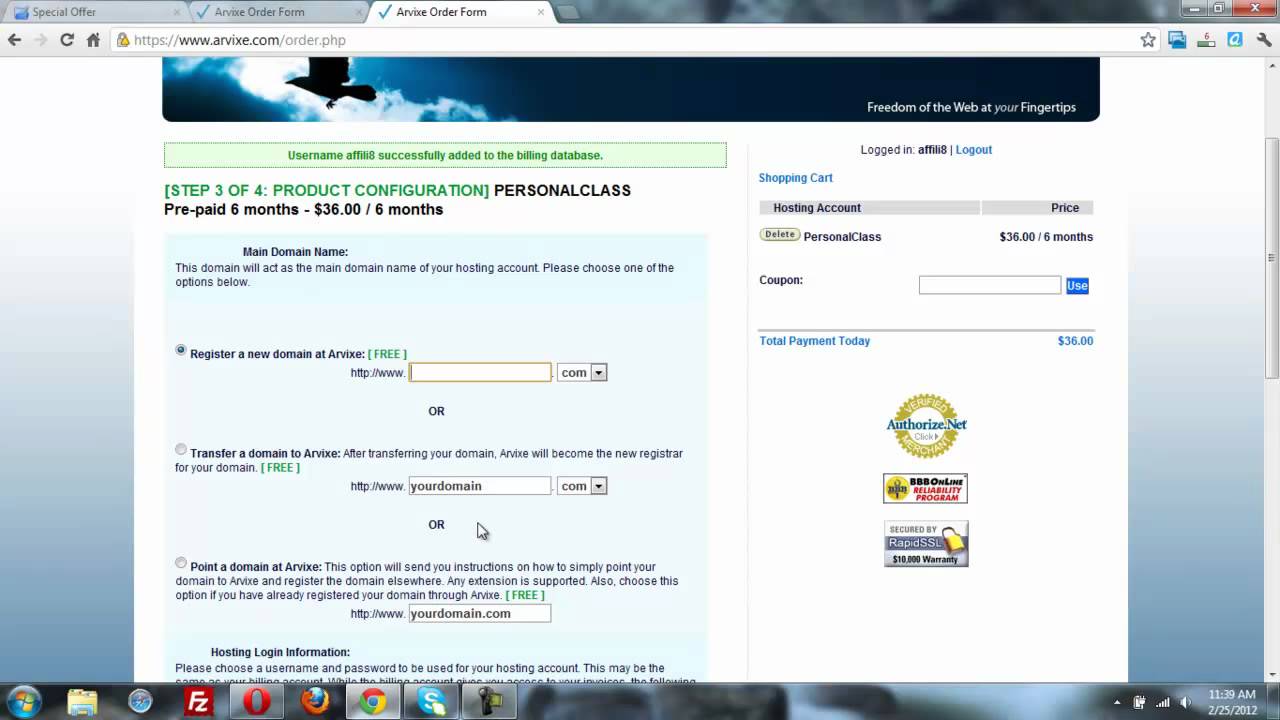Click the '$36.00 / 6 months' cart price
The height and width of the screenshot is (720, 1280).
tap(1046, 237)
